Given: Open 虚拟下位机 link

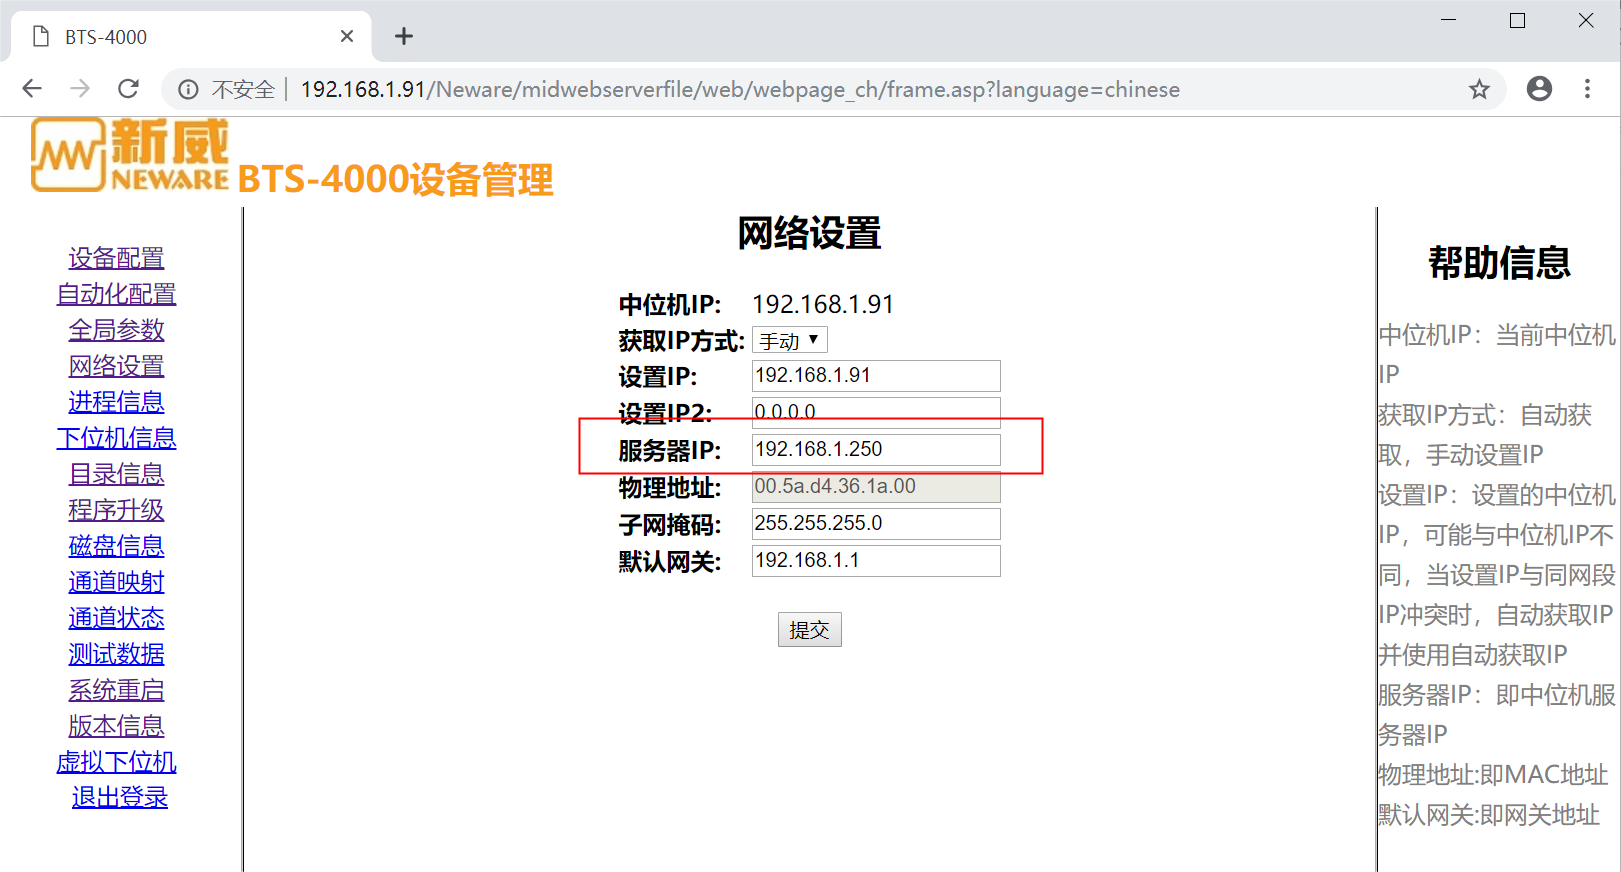Looking at the screenshot, I should (x=116, y=762).
